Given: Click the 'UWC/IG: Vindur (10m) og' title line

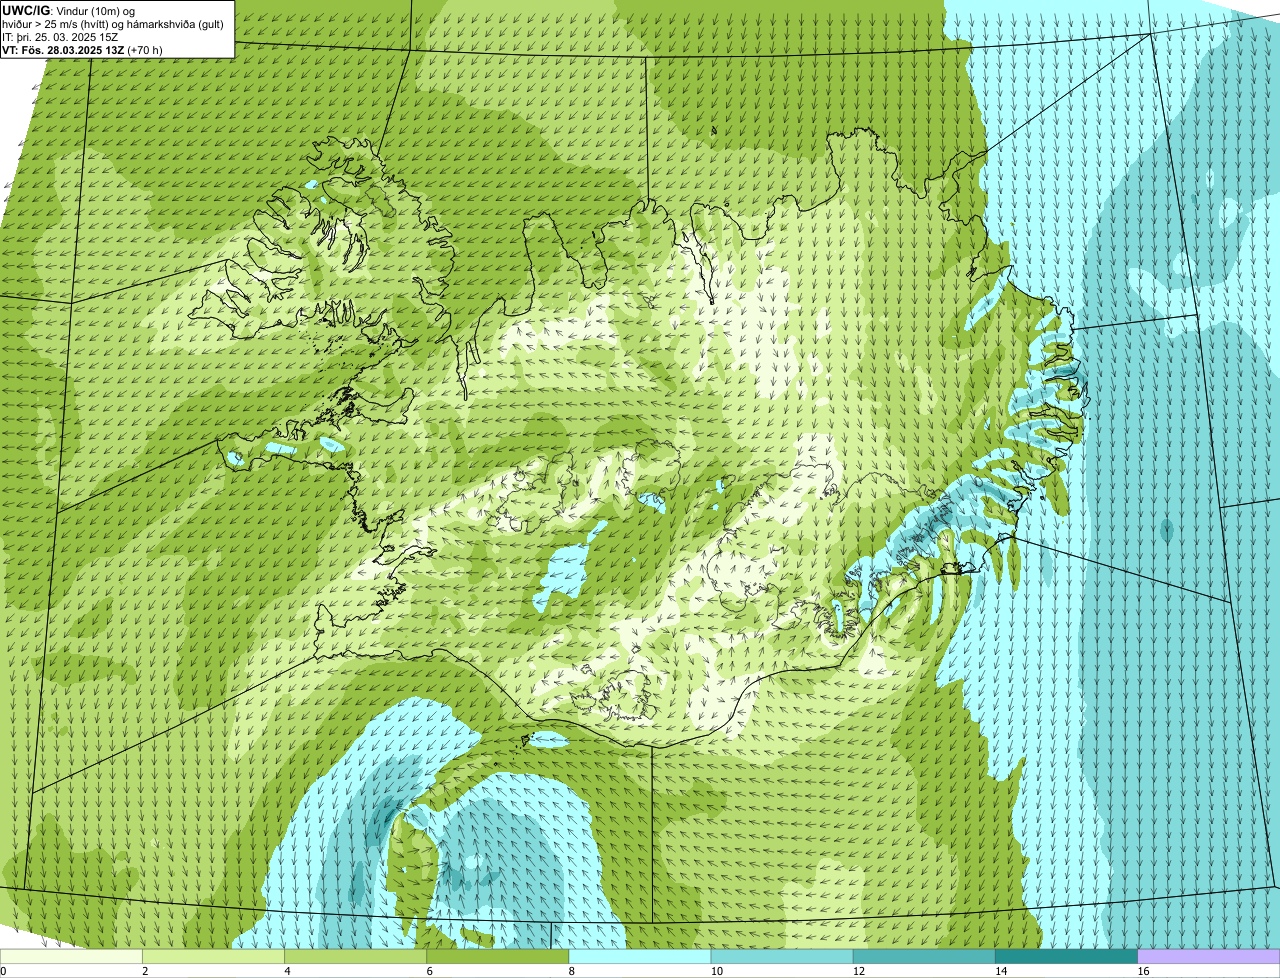Looking at the screenshot, I should click(68, 11).
